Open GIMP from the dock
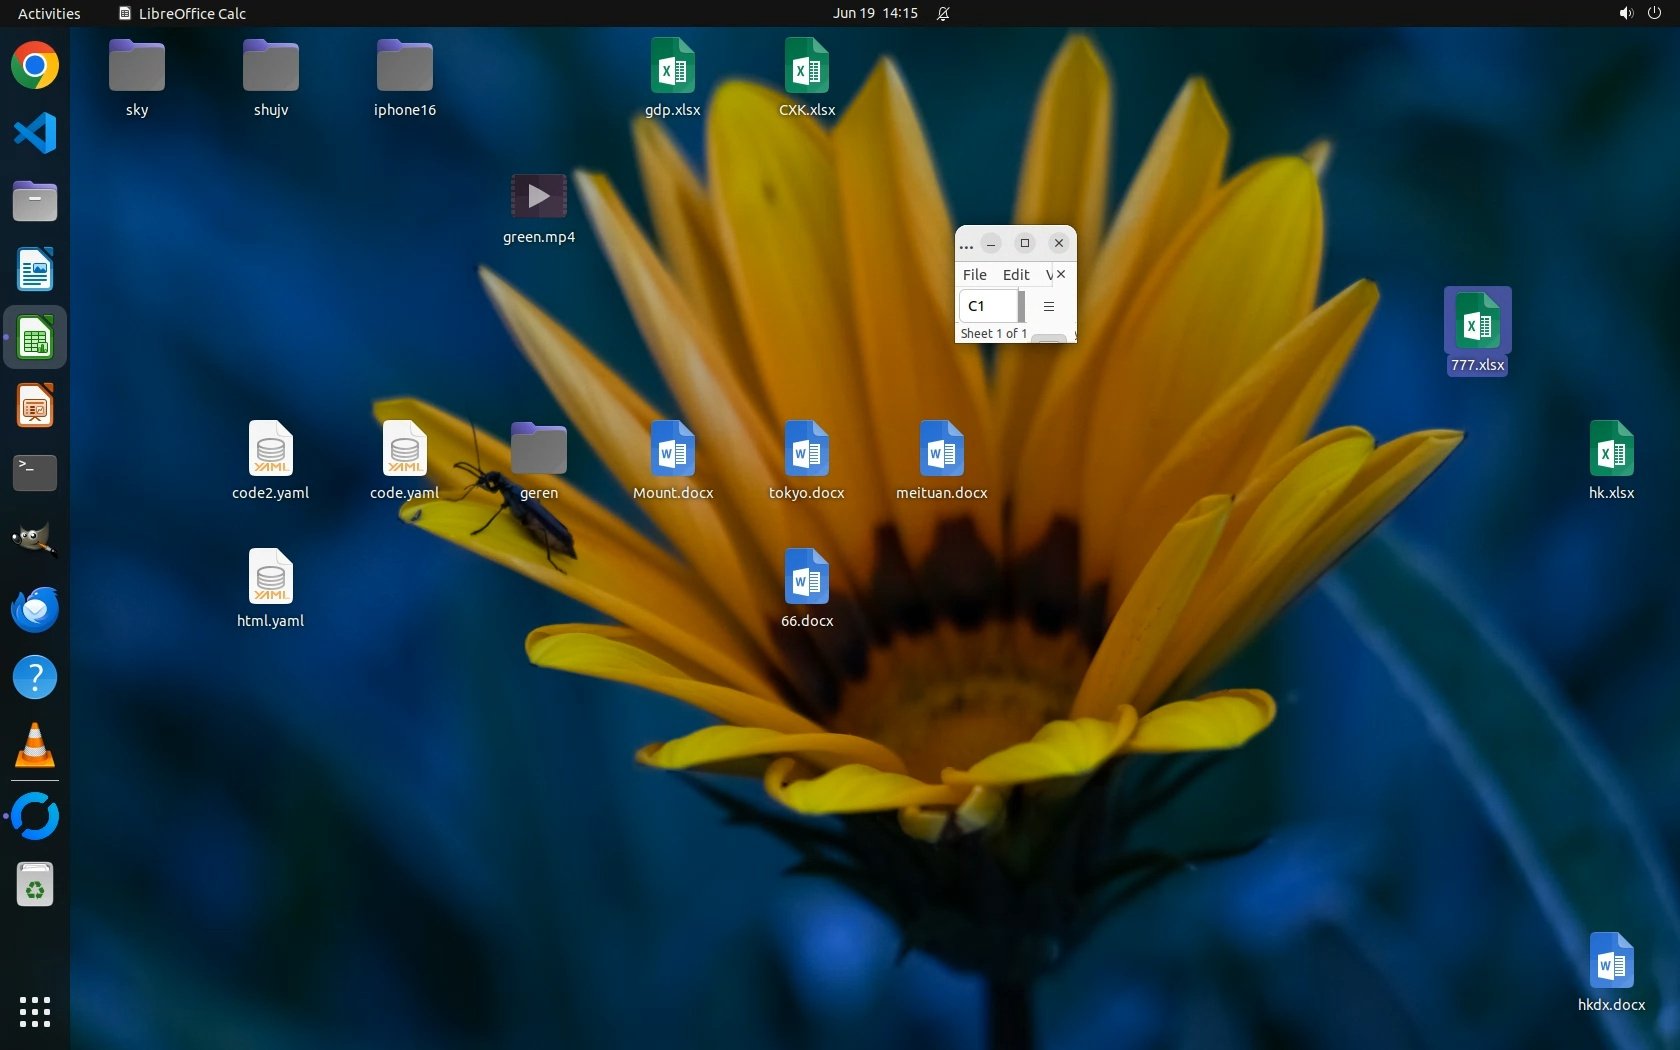The image size is (1680, 1050). point(35,541)
